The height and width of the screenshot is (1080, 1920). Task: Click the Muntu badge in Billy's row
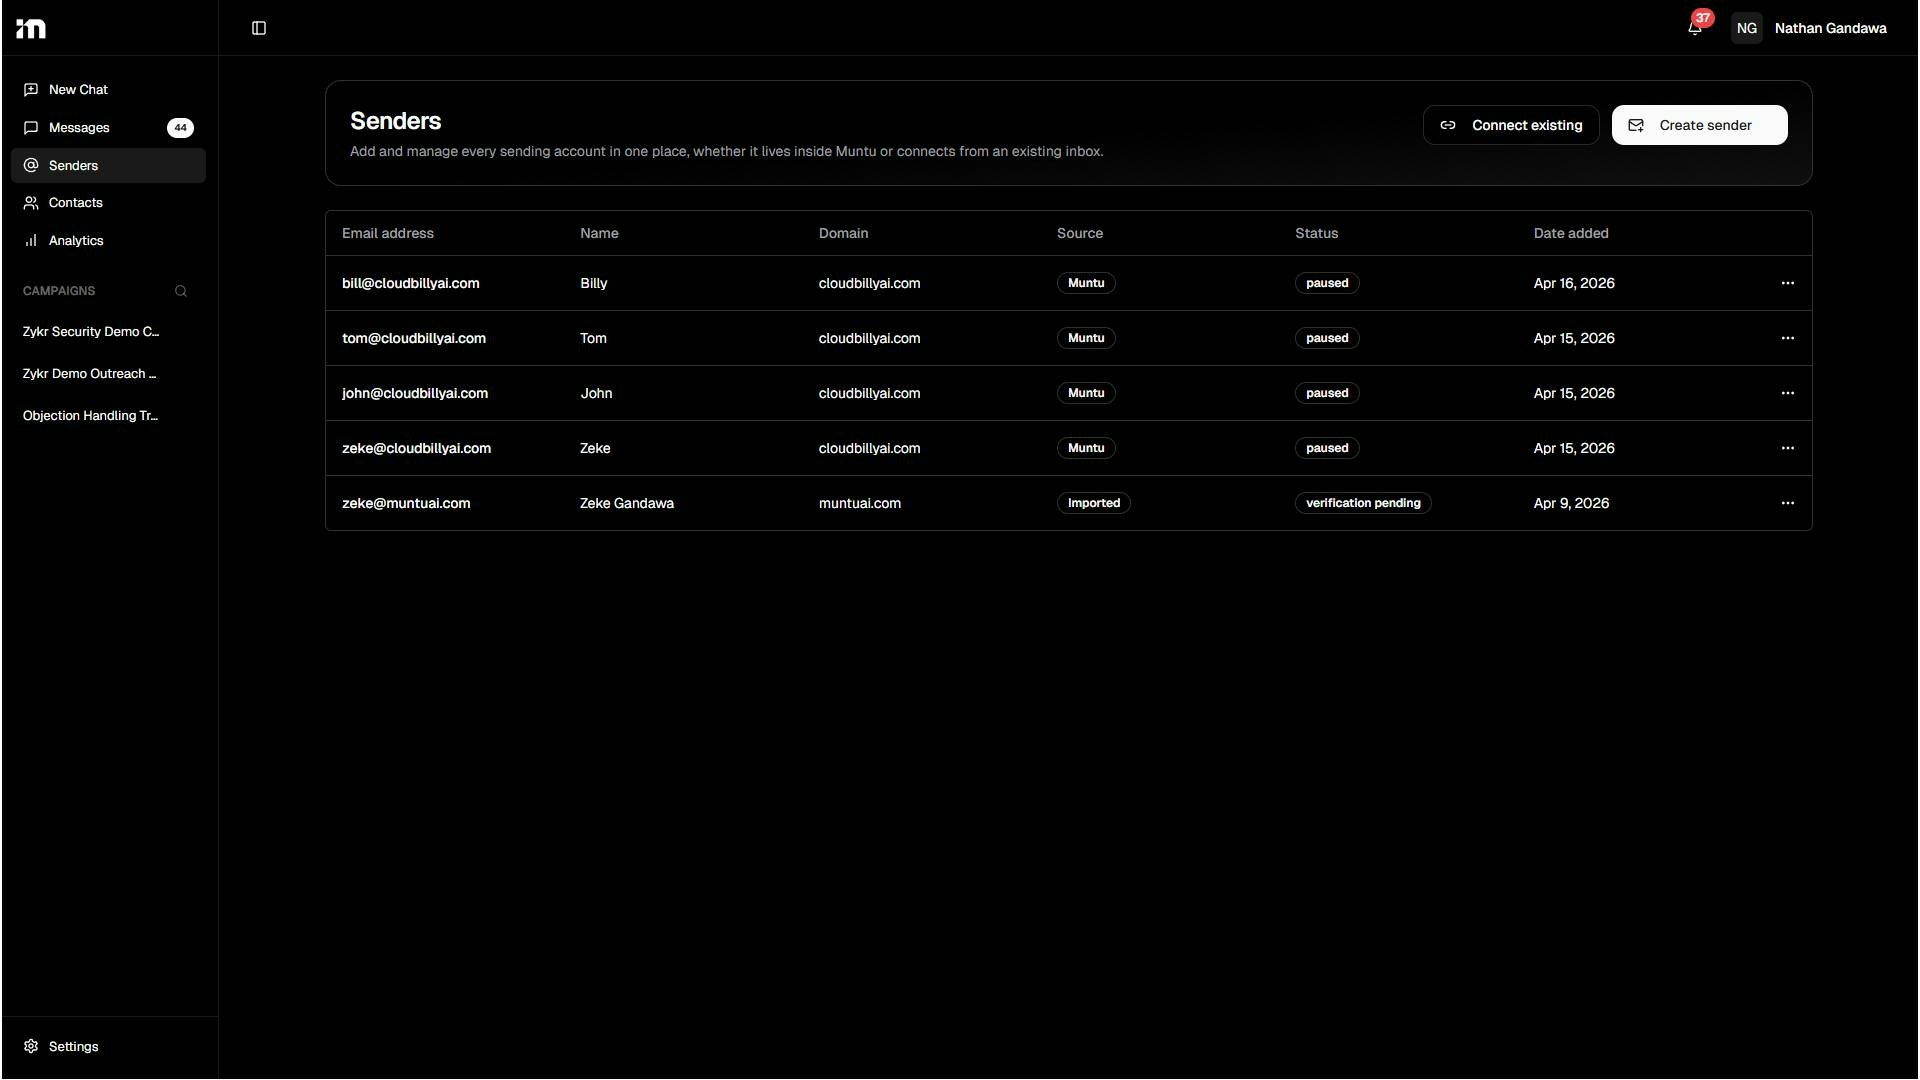pyautogui.click(x=1086, y=284)
